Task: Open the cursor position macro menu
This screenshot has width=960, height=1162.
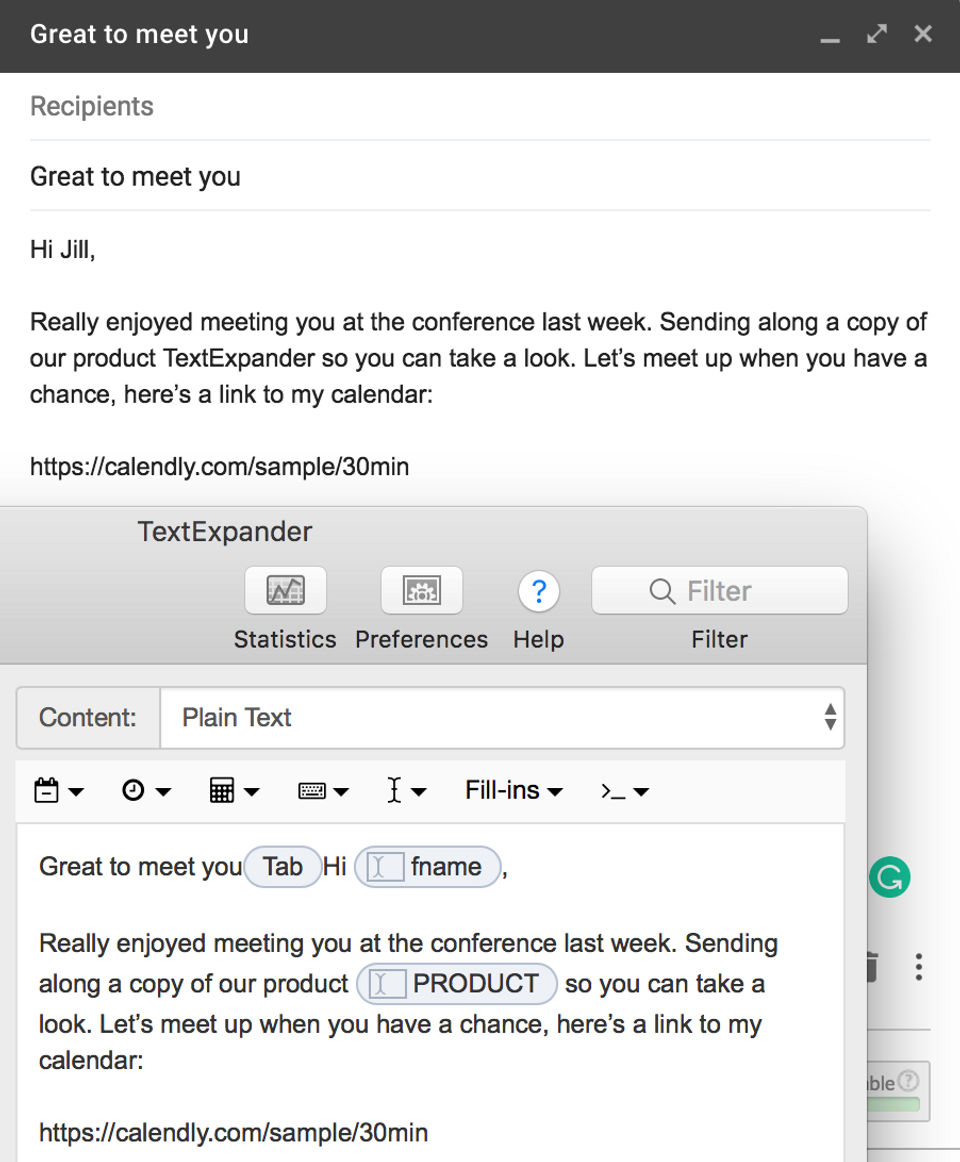Action: 406,791
